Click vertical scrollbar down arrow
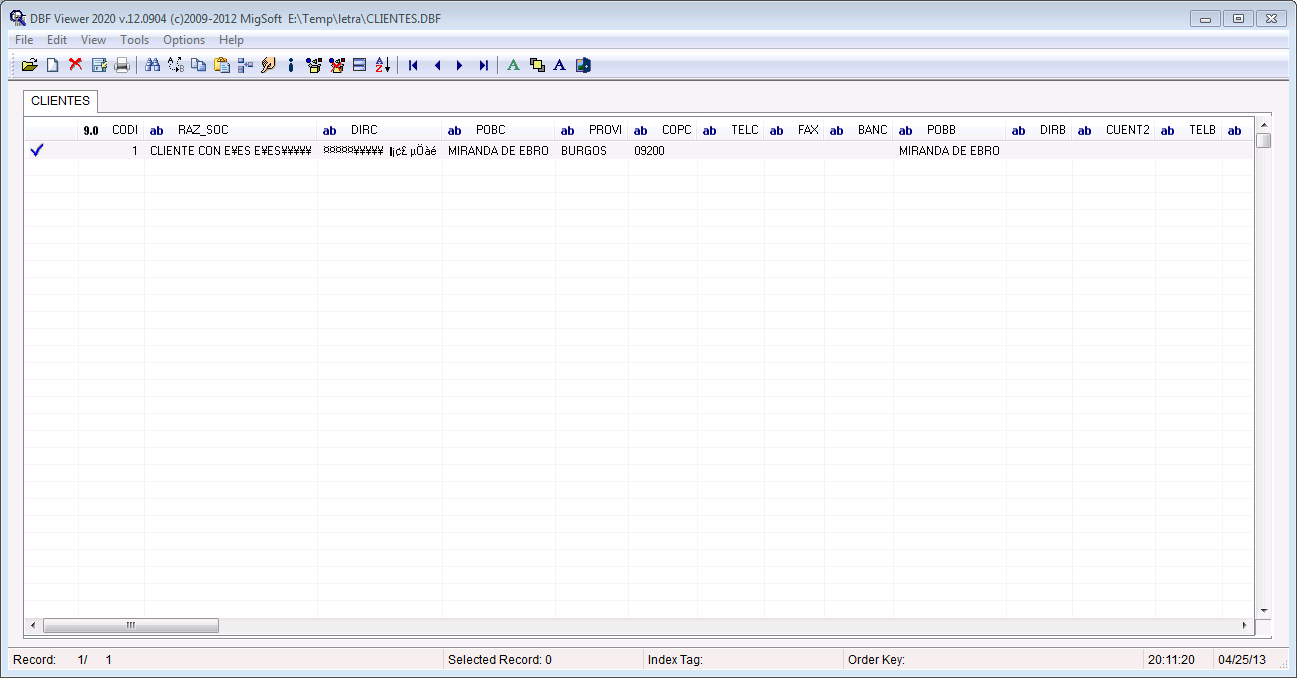Screen dimensions: 1297x678 point(1263,610)
